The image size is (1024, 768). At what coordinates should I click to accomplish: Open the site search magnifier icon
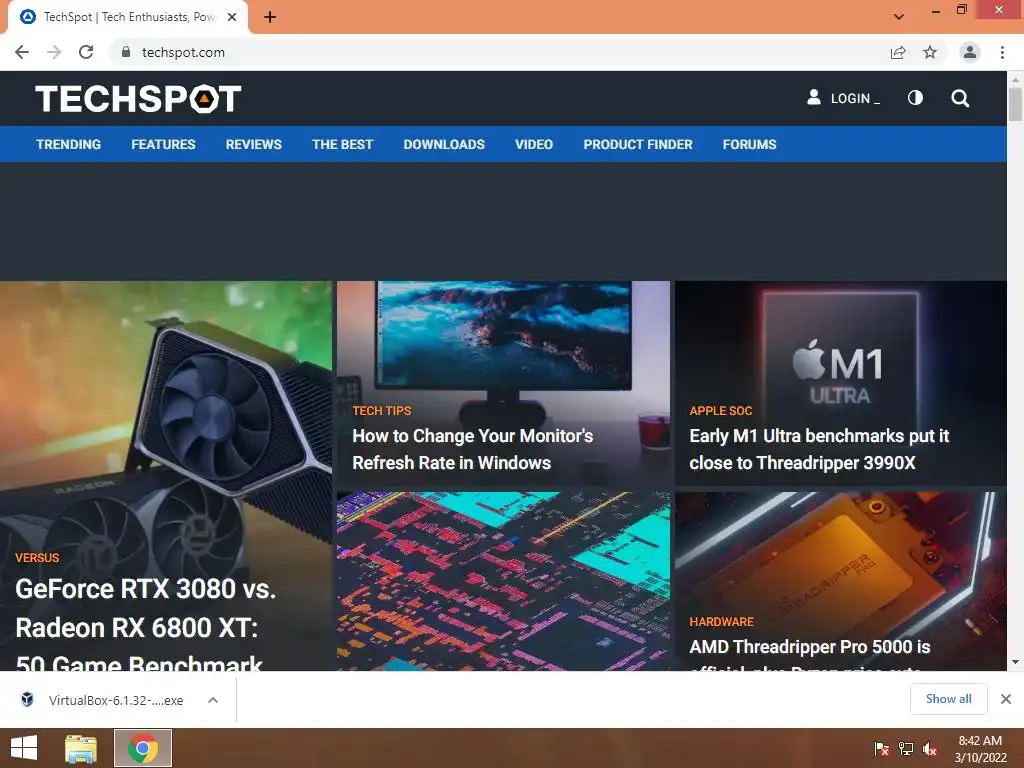pyautogui.click(x=960, y=98)
